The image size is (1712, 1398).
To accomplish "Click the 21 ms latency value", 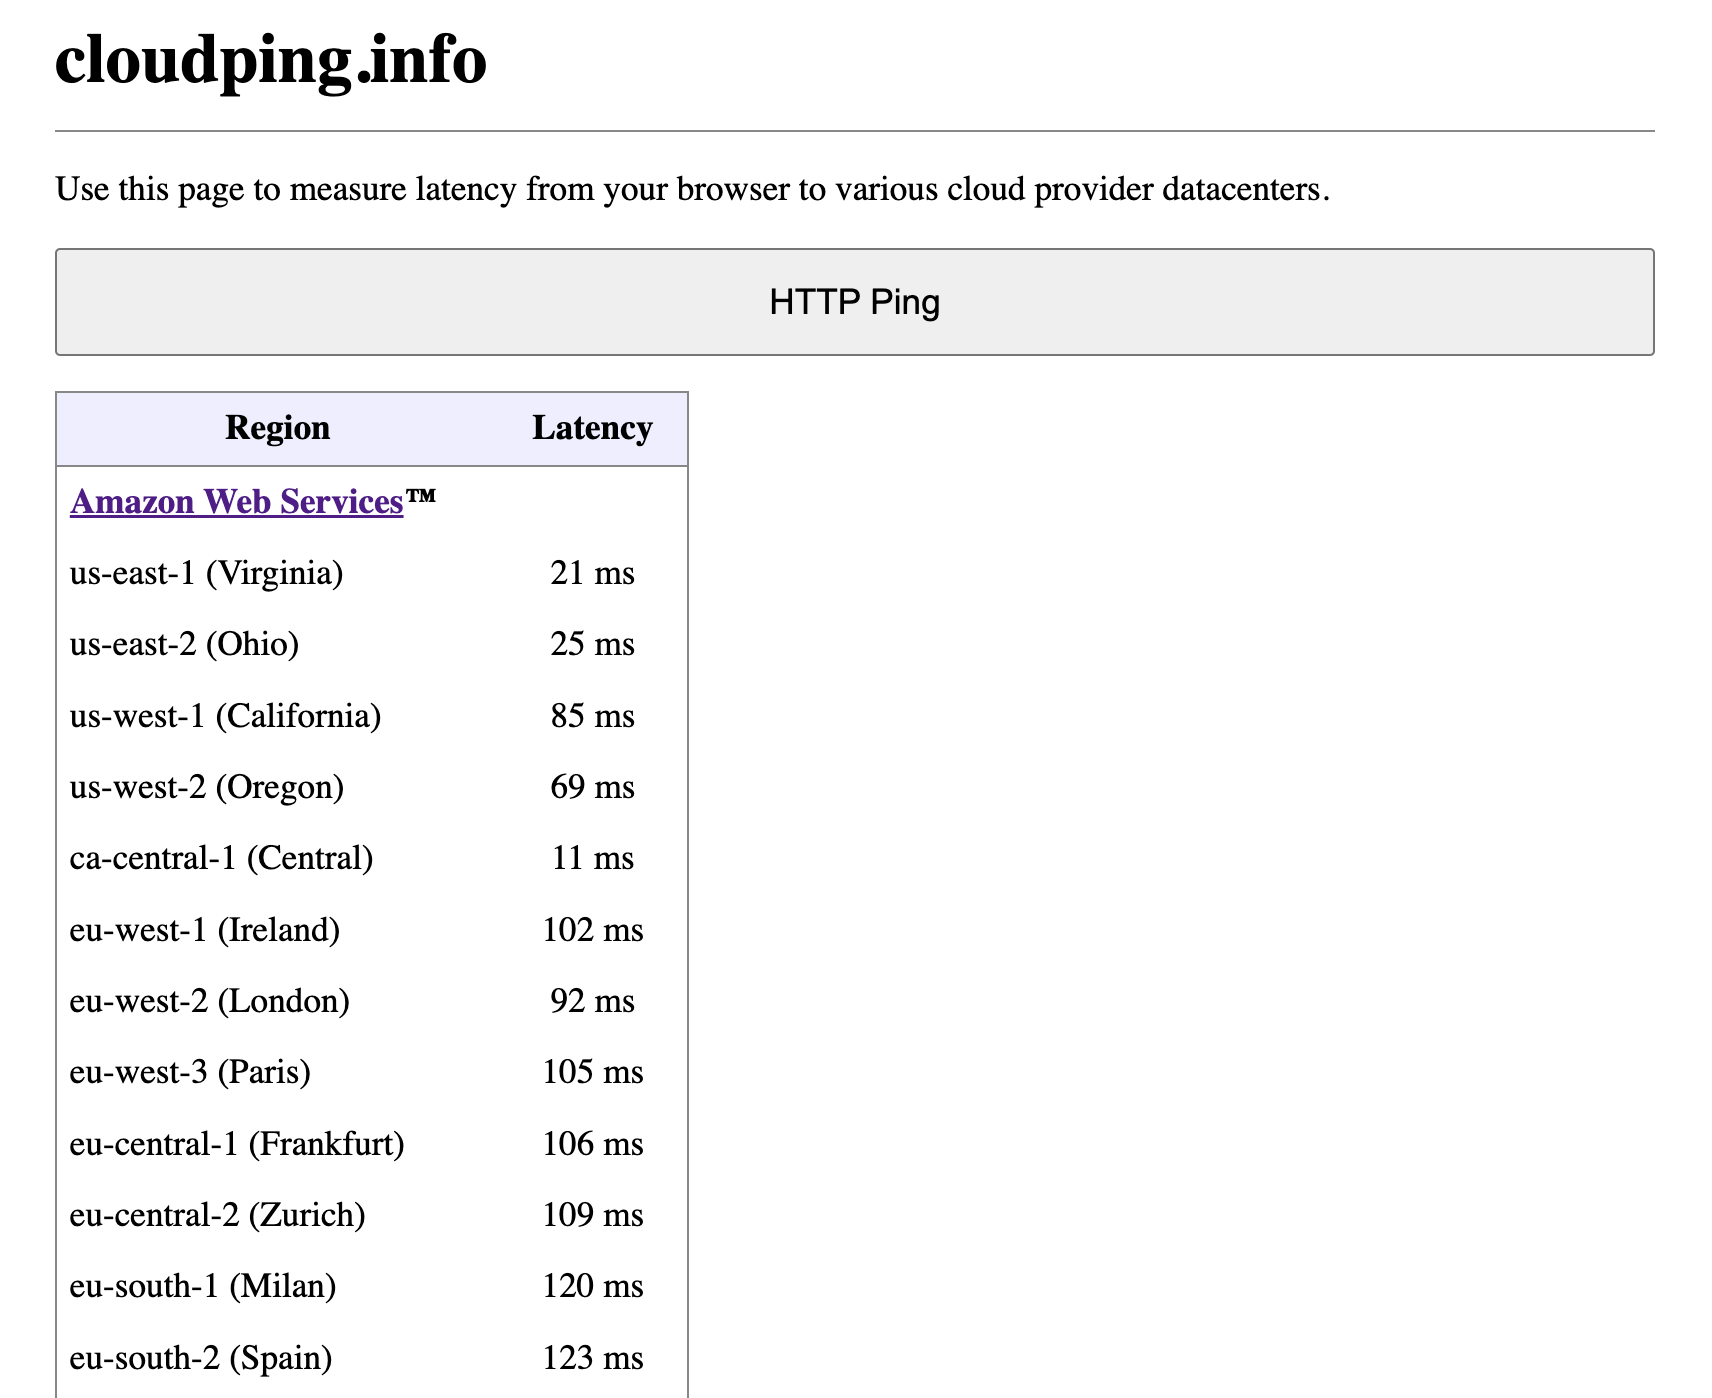I will 592,573.
